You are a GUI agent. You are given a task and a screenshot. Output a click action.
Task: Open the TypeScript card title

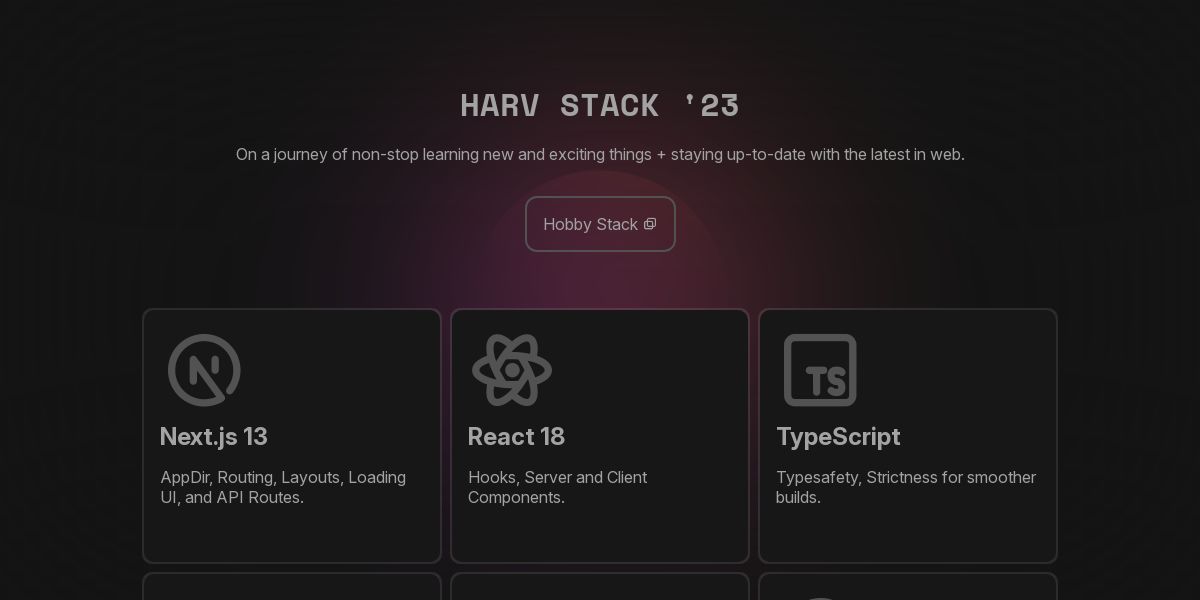pos(838,437)
